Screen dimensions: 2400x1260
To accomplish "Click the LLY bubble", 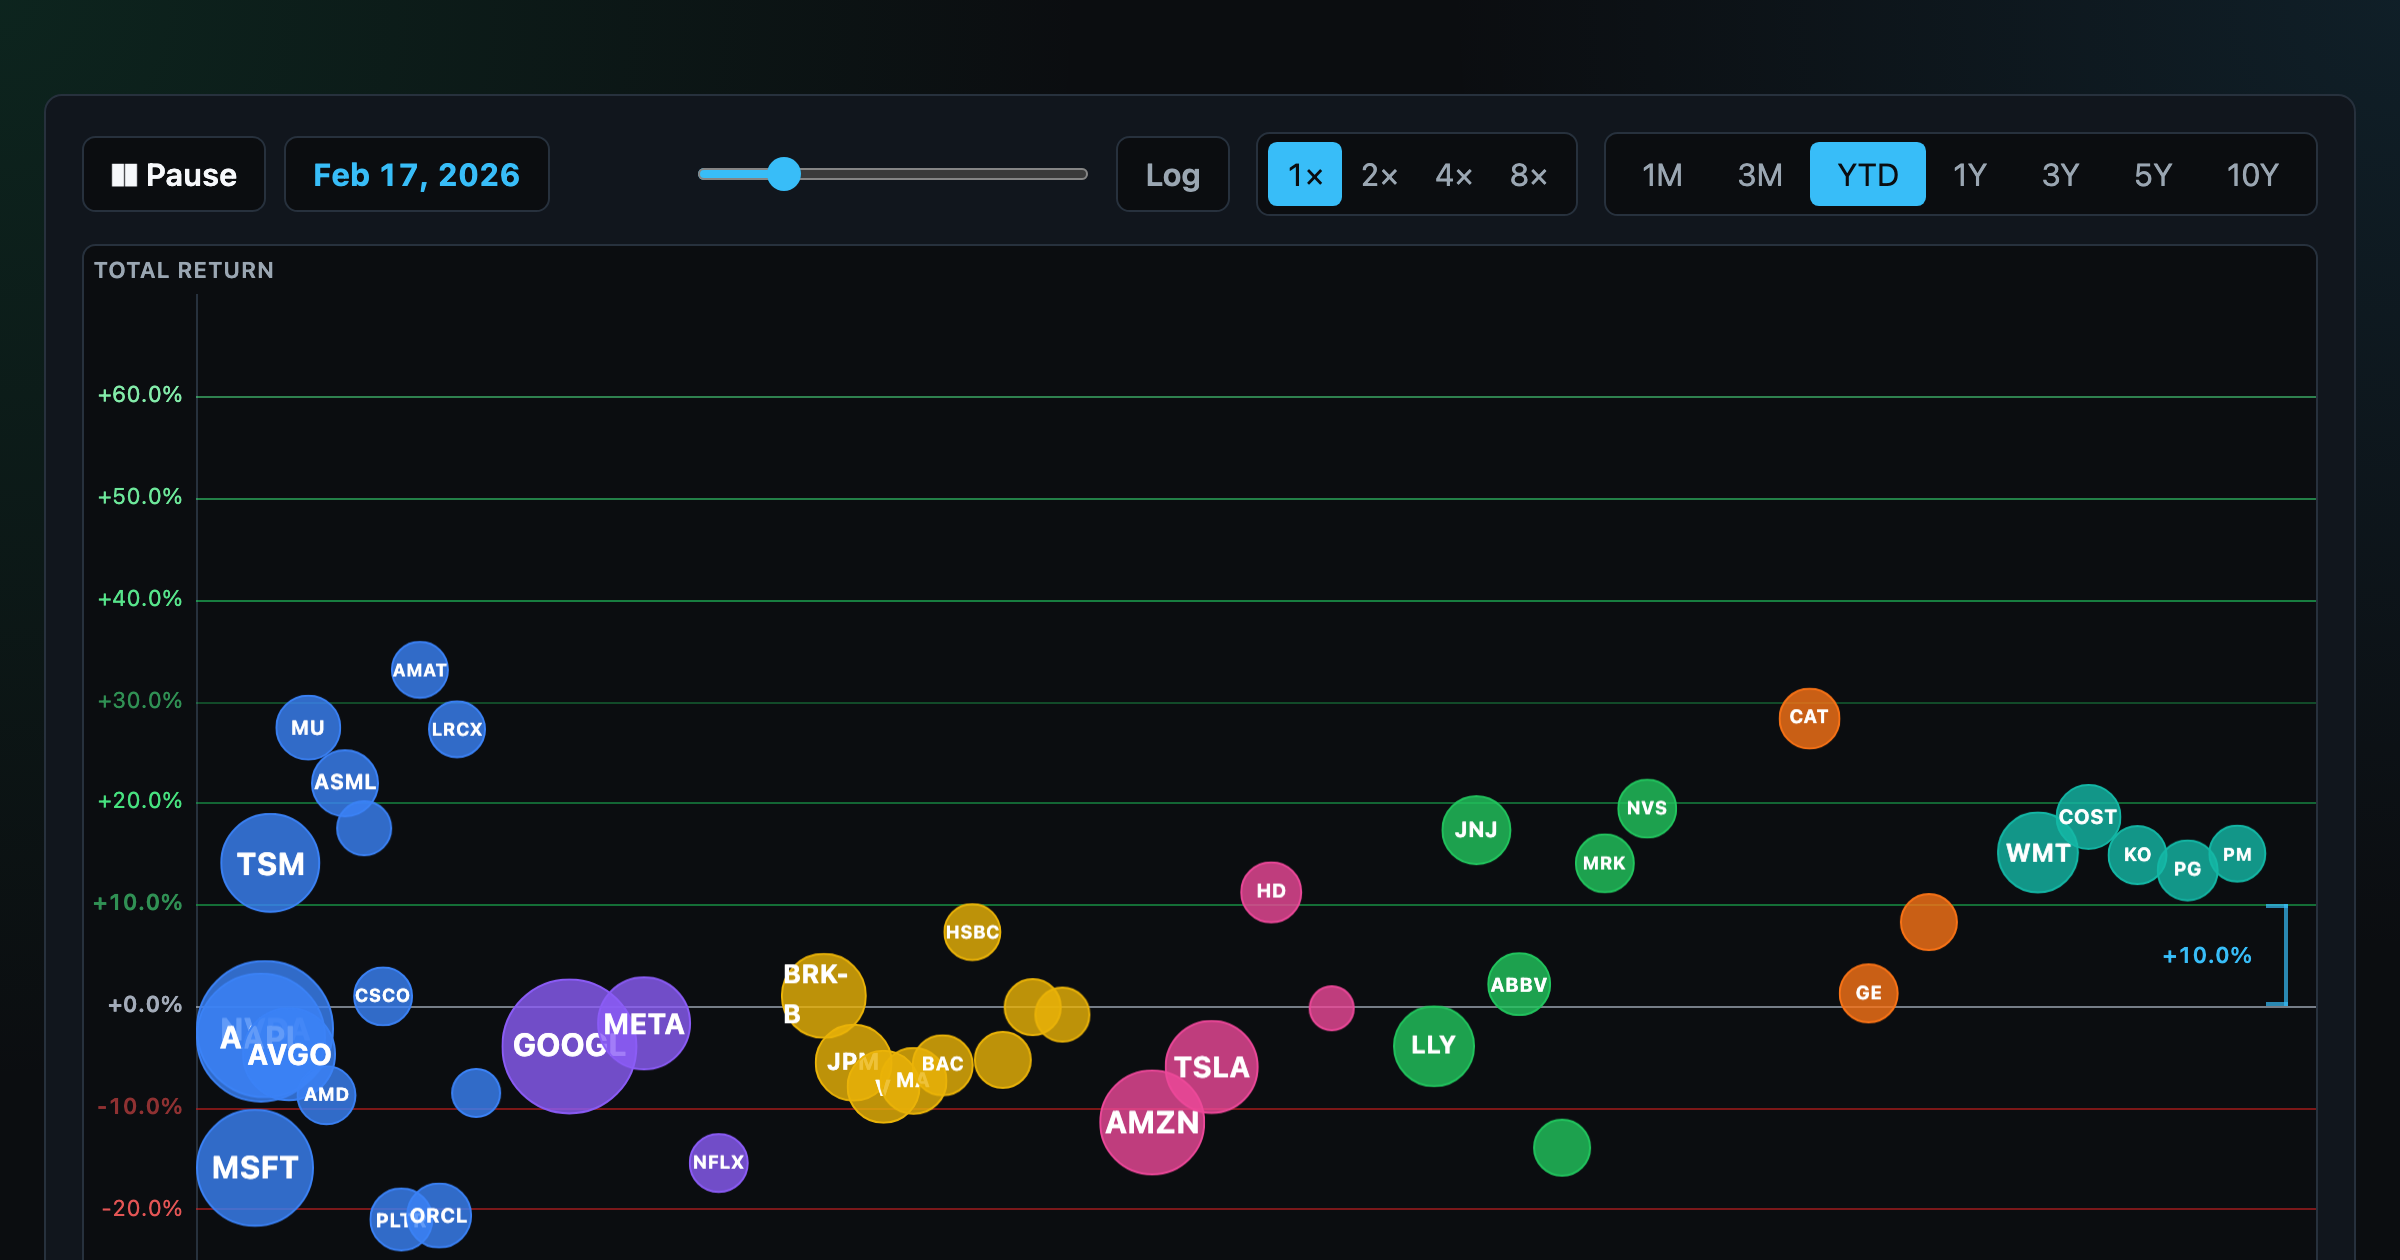I will (1434, 1046).
